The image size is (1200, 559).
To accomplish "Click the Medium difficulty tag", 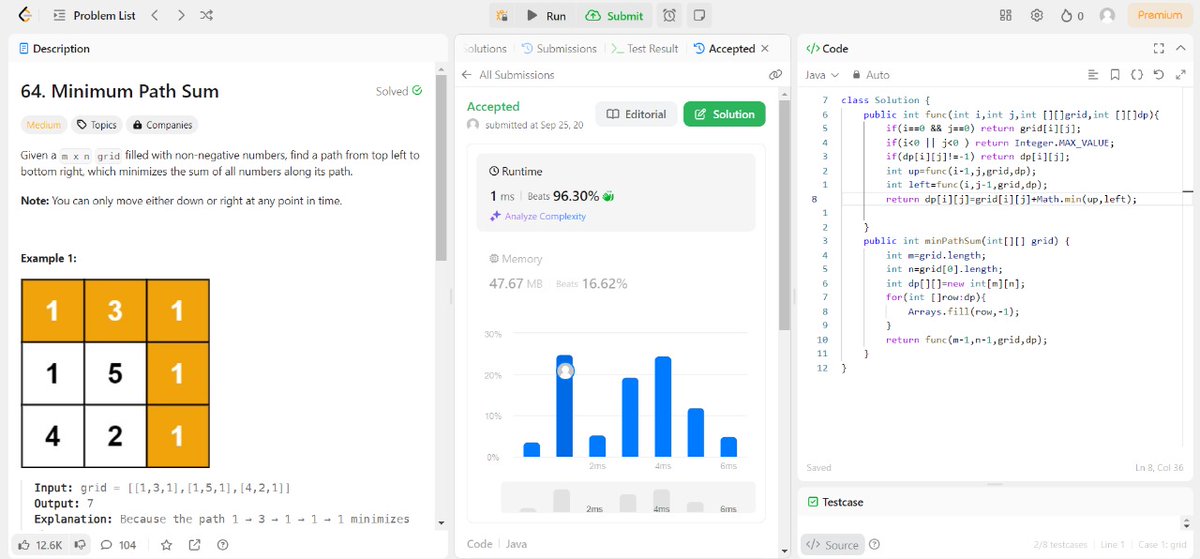I will (44, 125).
